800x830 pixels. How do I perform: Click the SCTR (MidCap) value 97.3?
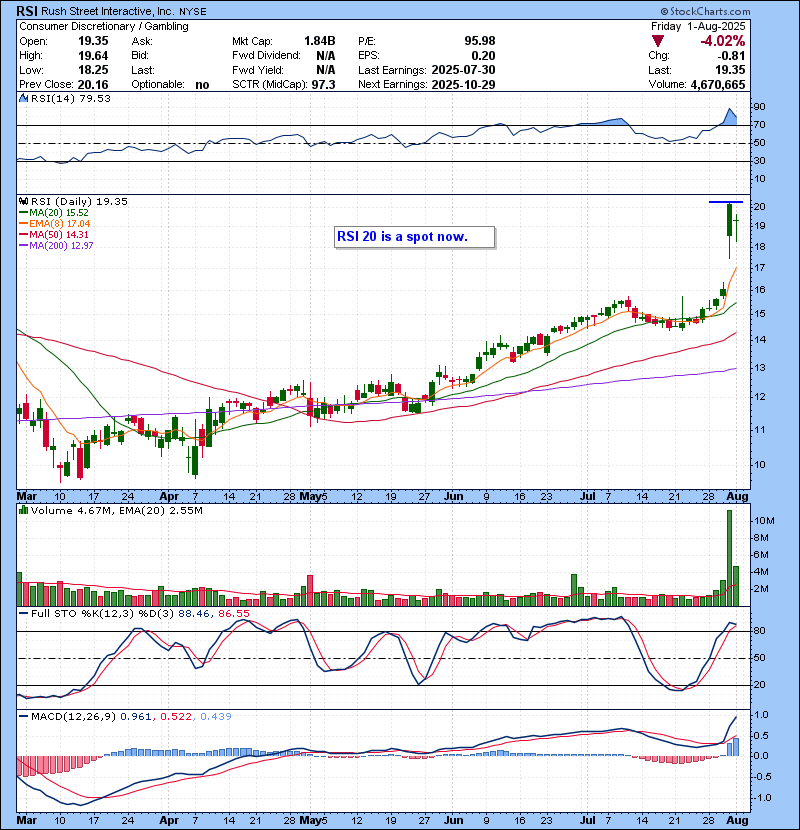click(323, 85)
